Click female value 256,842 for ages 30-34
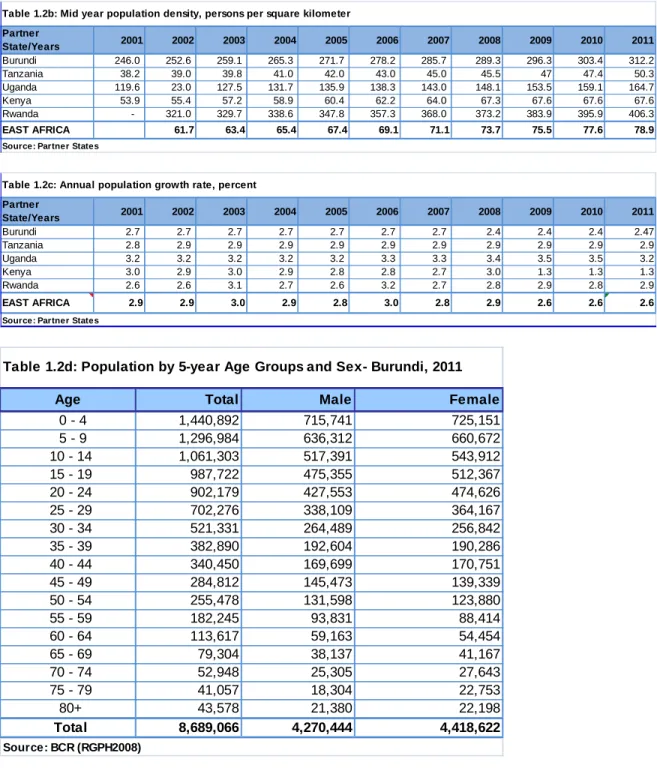This screenshot has width=657, height=774. point(476,528)
